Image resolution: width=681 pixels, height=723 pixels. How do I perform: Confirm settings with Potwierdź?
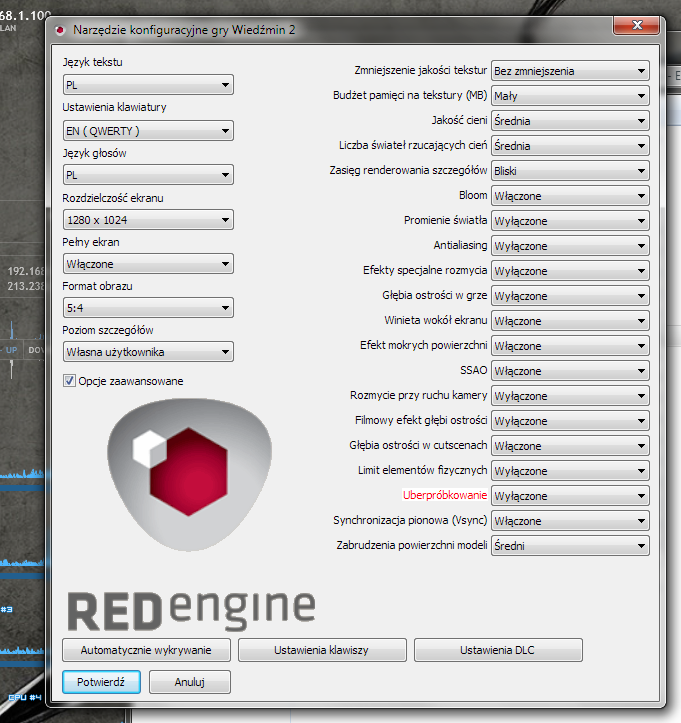click(x=101, y=682)
